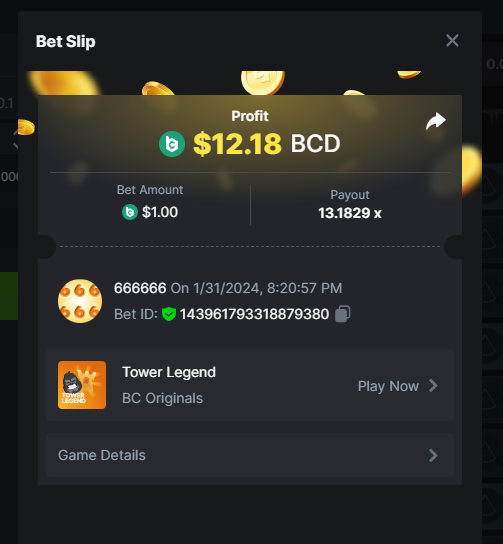Expand Game Details chevron
503x544 pixels.
tap(433, 455)
